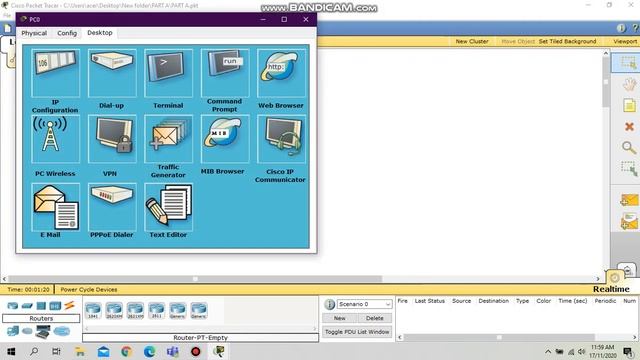
Task: Open the Command Prompt icon
Action: click(x=224, y=73)
